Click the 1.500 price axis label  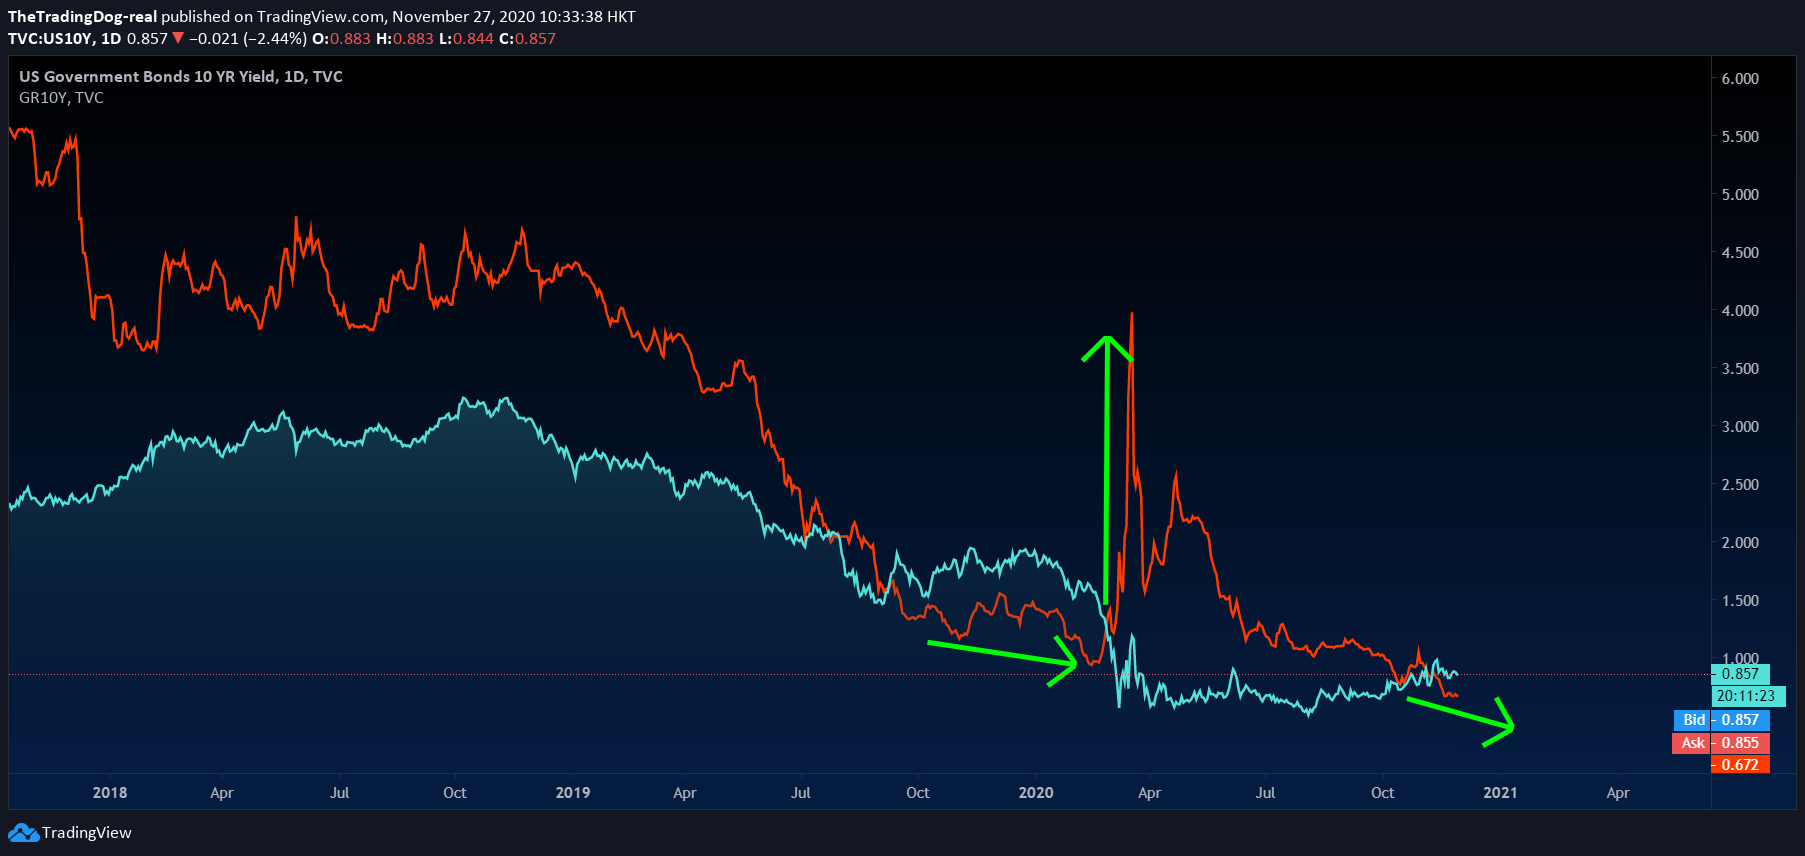(x=1740, y=600)
